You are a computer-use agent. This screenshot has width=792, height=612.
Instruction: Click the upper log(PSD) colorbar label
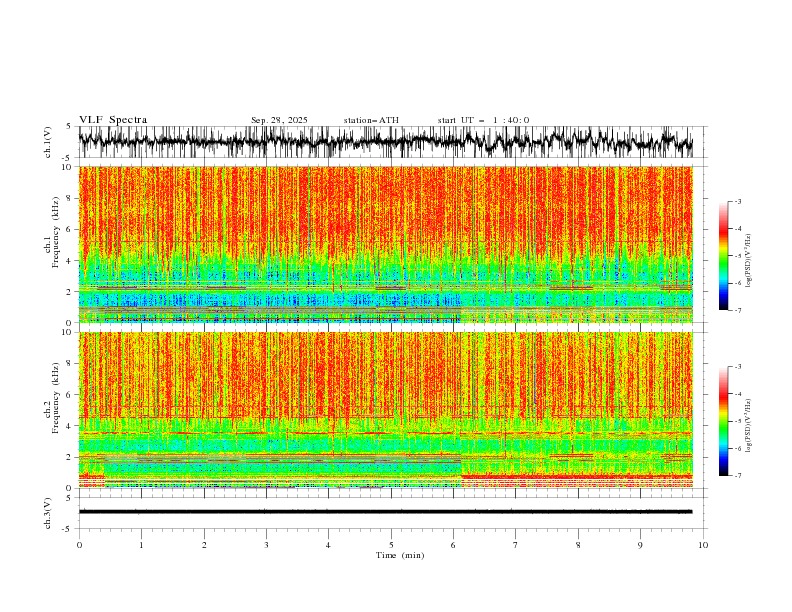pos(748,261)
